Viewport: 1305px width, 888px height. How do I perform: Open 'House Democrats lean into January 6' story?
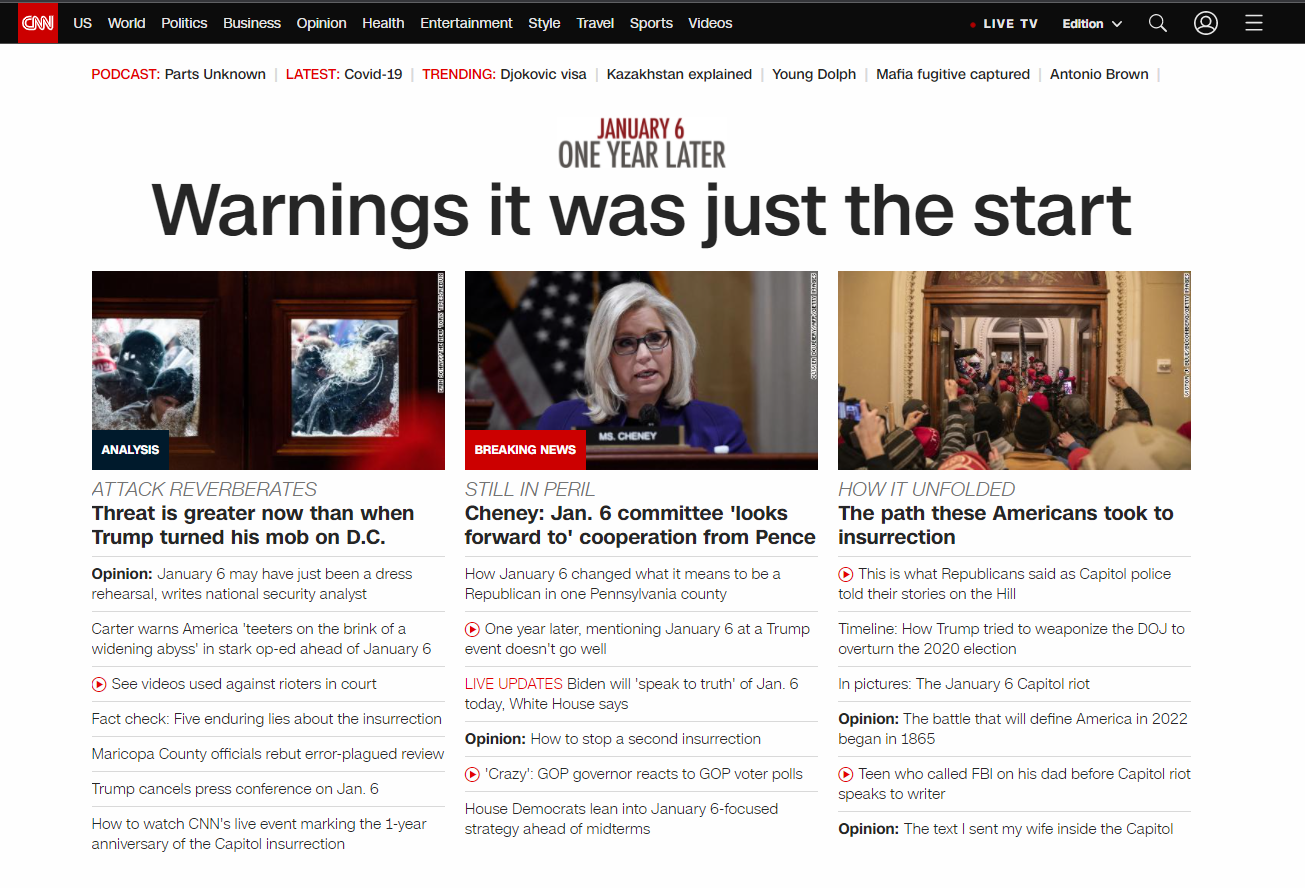click(x=621, y=819)
